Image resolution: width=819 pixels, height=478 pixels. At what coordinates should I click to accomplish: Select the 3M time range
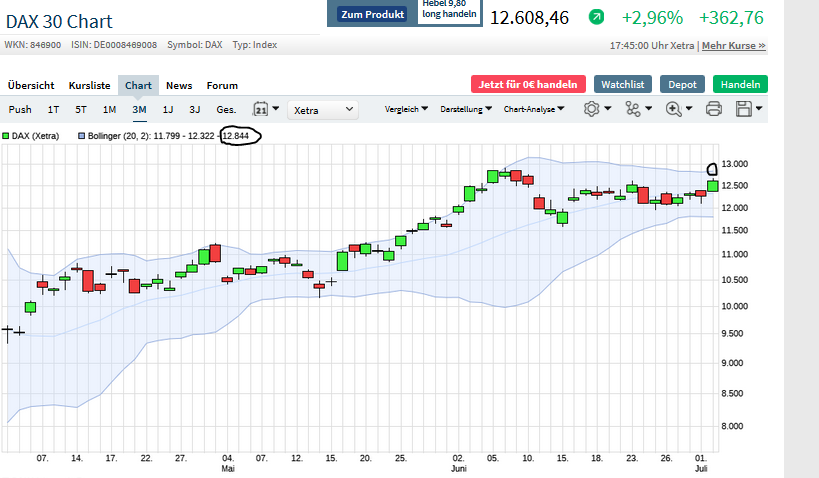click(139, 109)
